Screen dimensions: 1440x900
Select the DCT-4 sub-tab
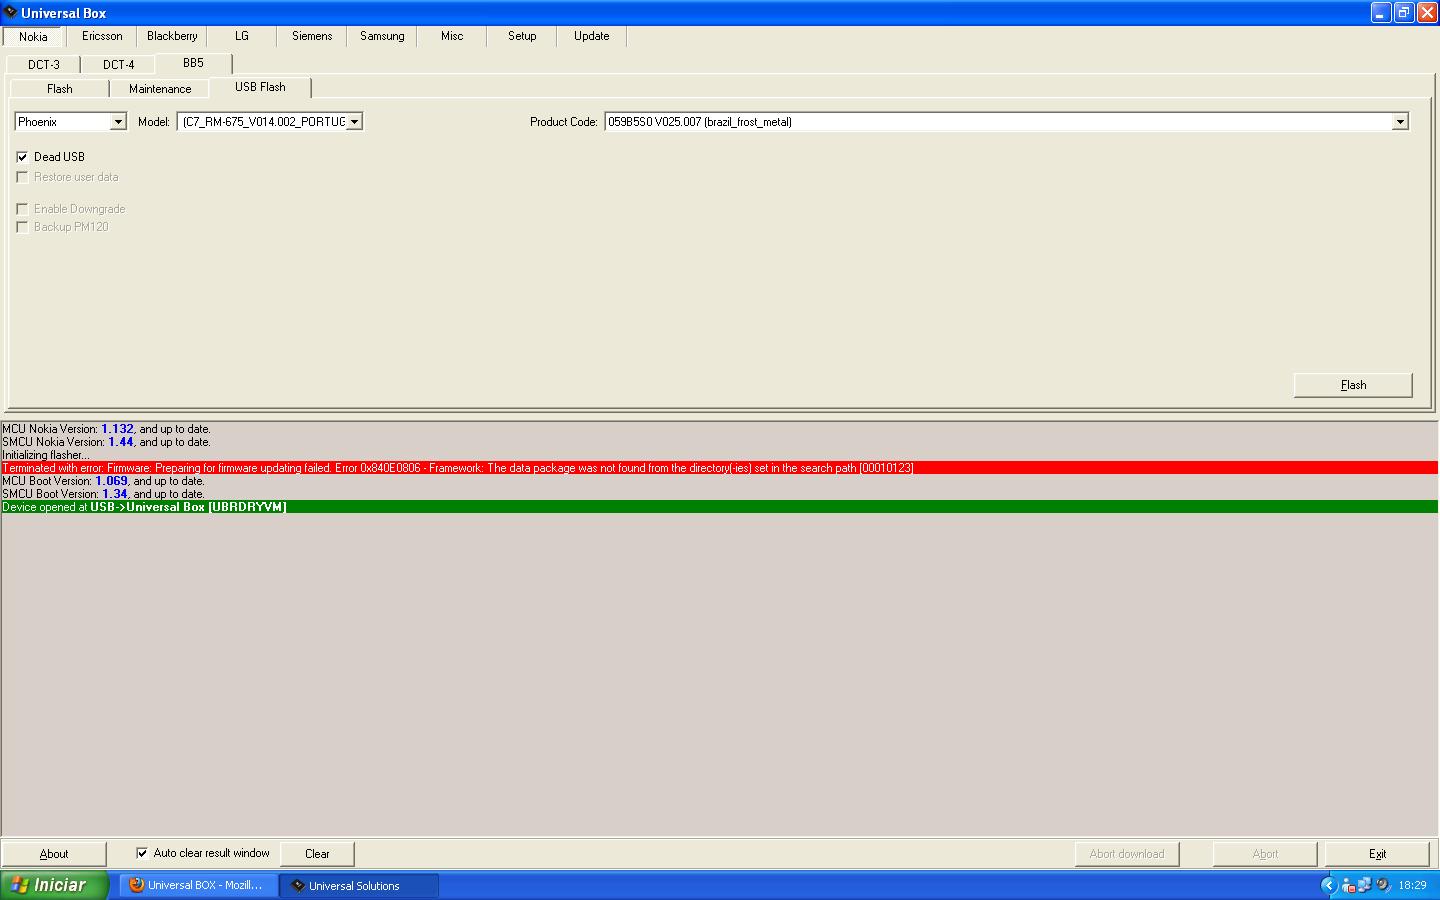(119, 65)
